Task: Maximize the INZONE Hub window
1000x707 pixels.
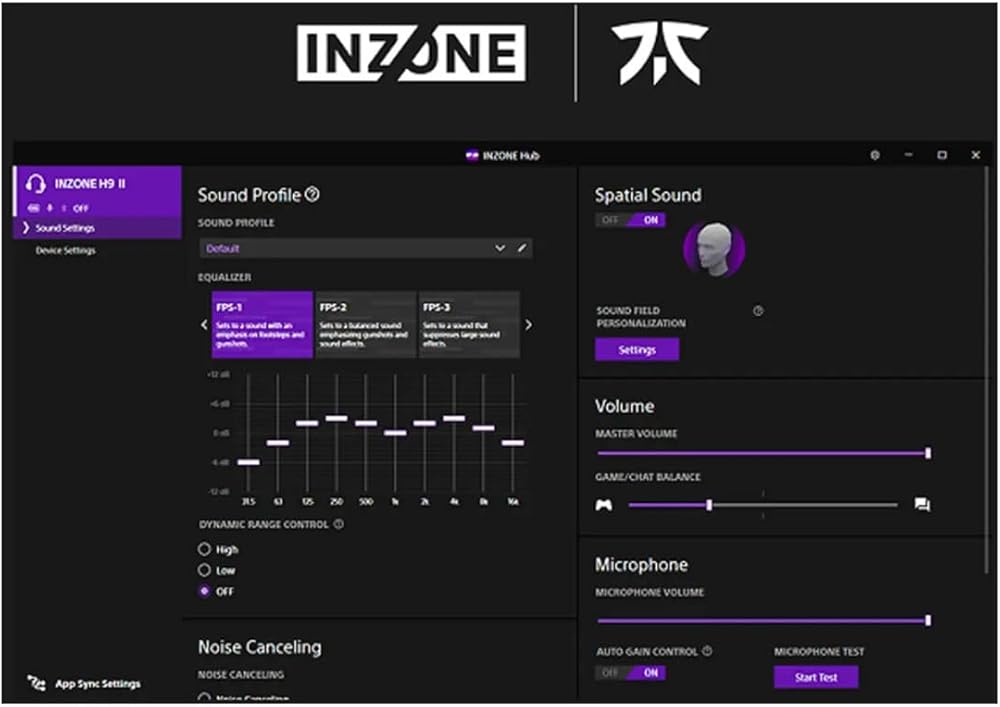Action: (x=942, y=155)
